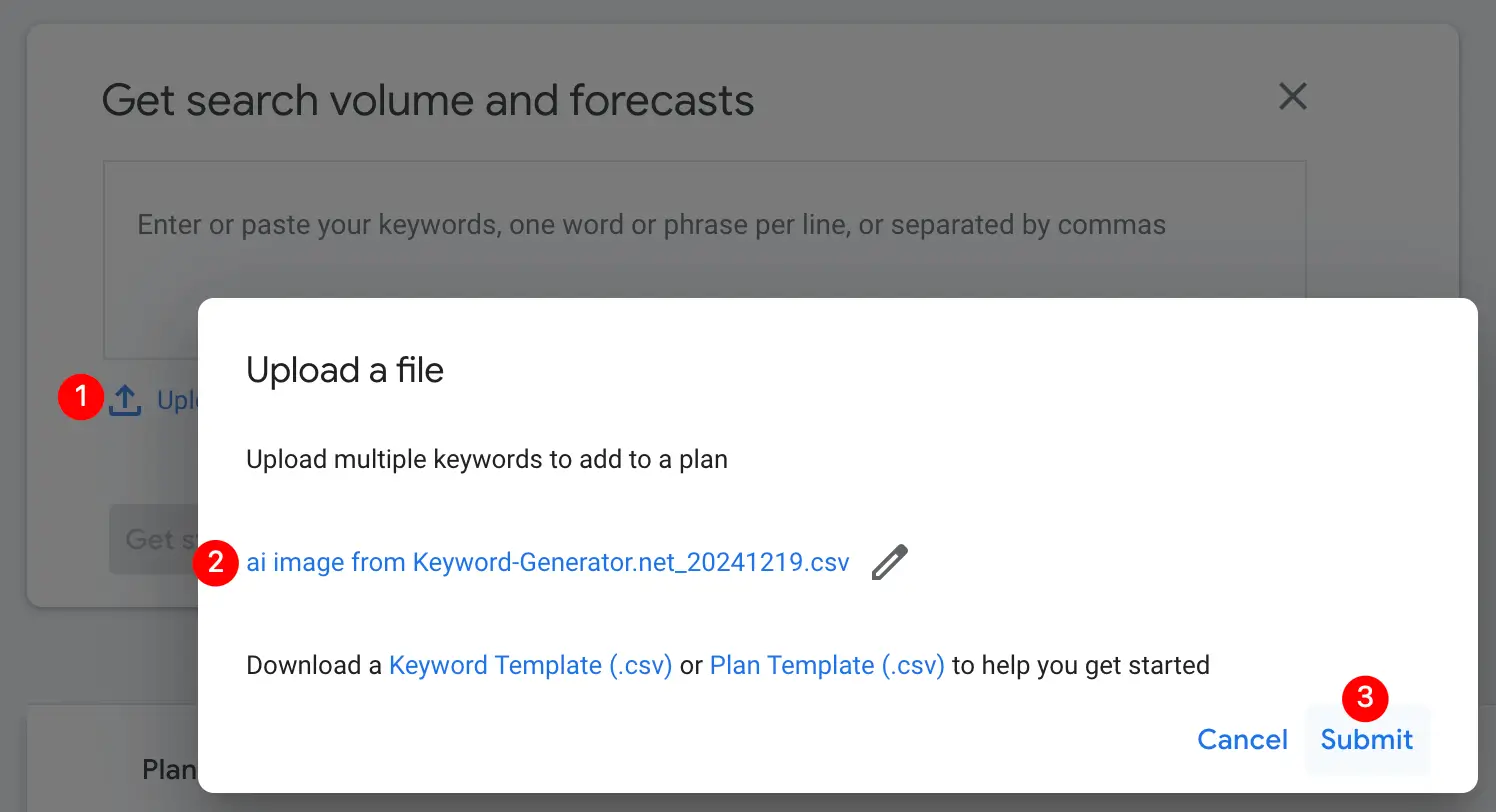Click the pencil edit icon beside the filename
1496x812 pixels.
pos(889,563)
